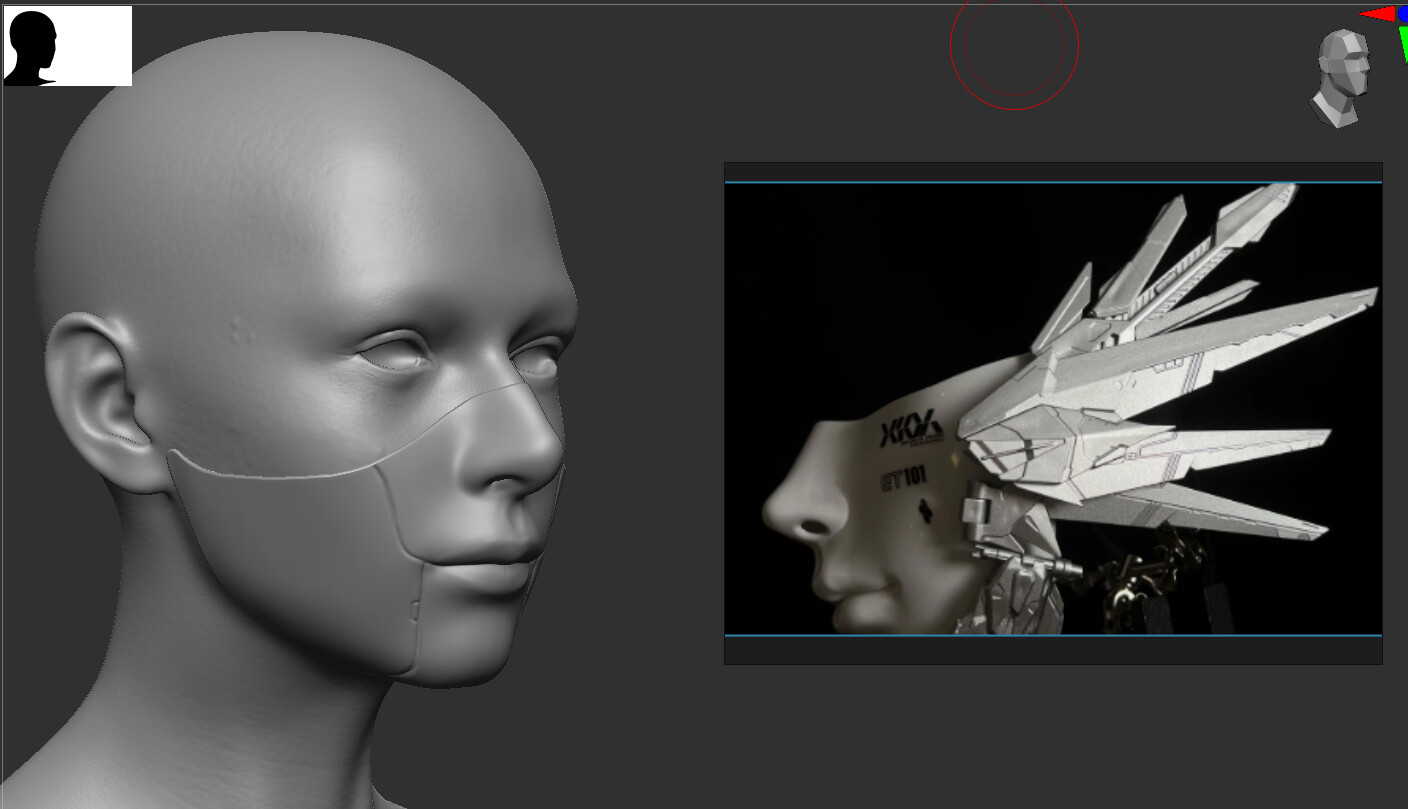Click the GT101 label on reference mask
This screenshot has height=809, width=1408.
coord(903,477)
